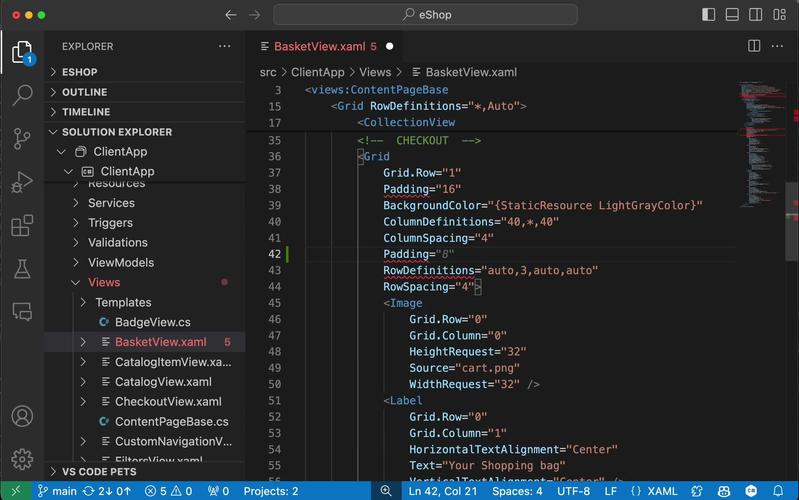The width and height of the screenshot is (799, 500).
Task: Click the unsaved dot on BasketView.xaml tab
Action: pos(389,46)
